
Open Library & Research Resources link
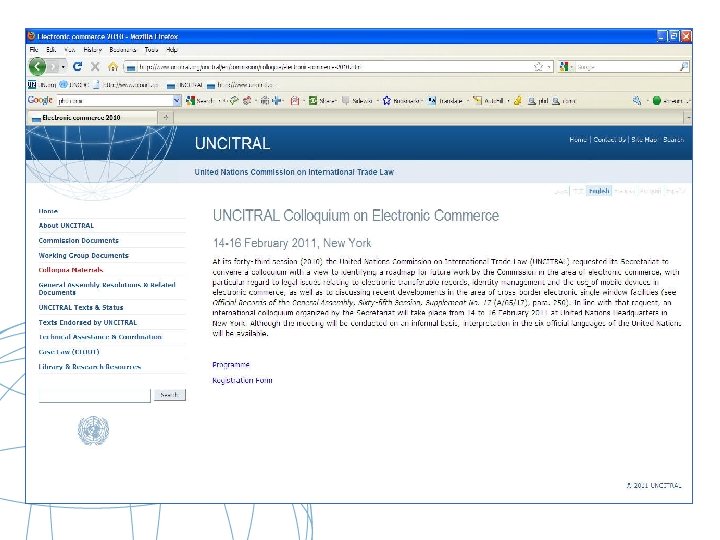90,367
